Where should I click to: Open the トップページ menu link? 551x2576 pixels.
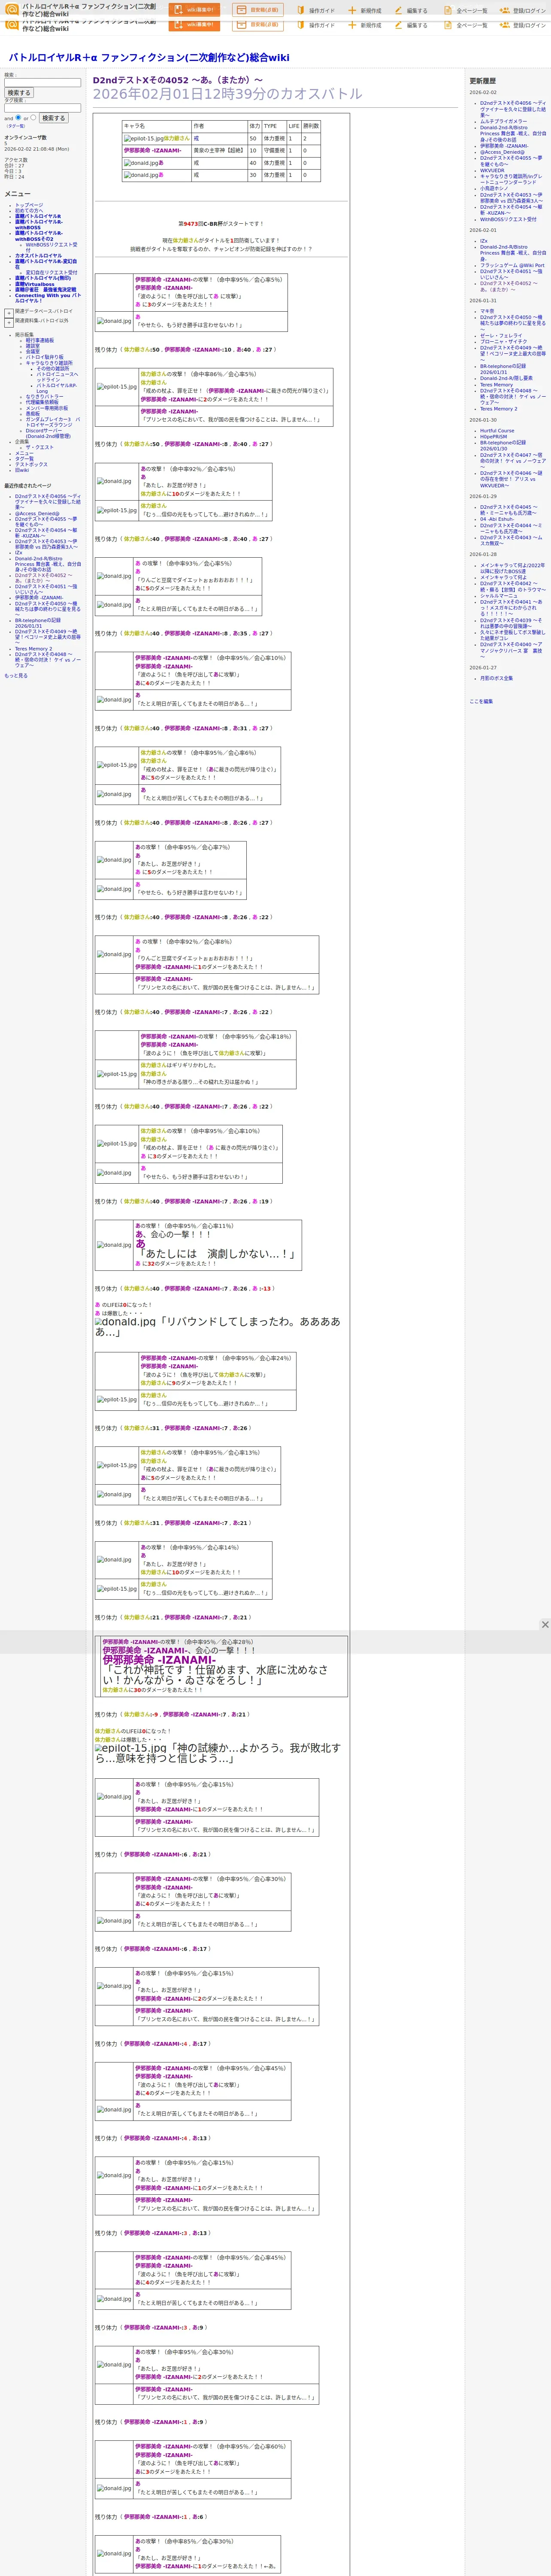click(x=29, y=205)
